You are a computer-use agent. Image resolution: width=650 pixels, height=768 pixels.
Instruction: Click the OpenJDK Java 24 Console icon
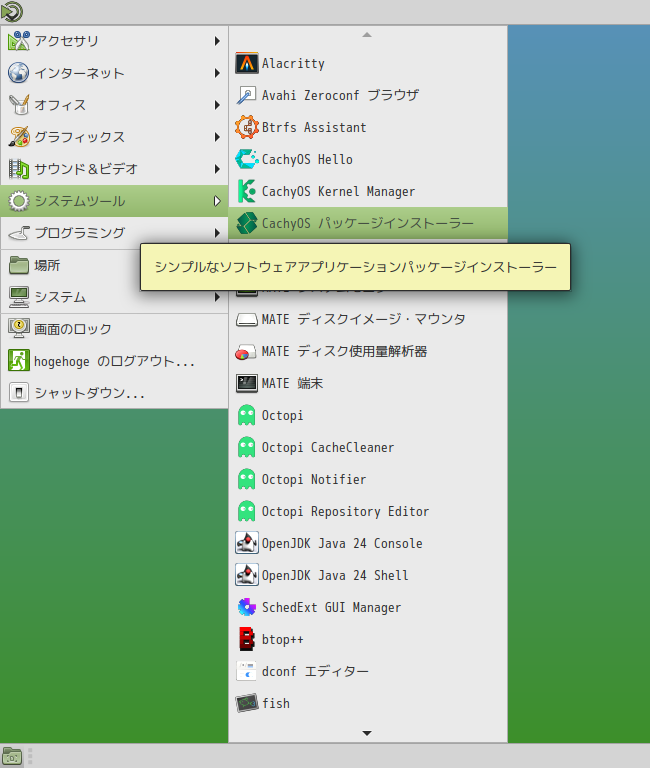pyautogui.click(x=246, y=544)
